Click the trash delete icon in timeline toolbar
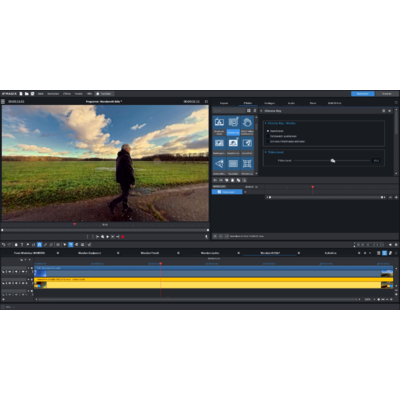Image resolution: width=400 pixels, height=400 pixels. (x=16, y=245)
